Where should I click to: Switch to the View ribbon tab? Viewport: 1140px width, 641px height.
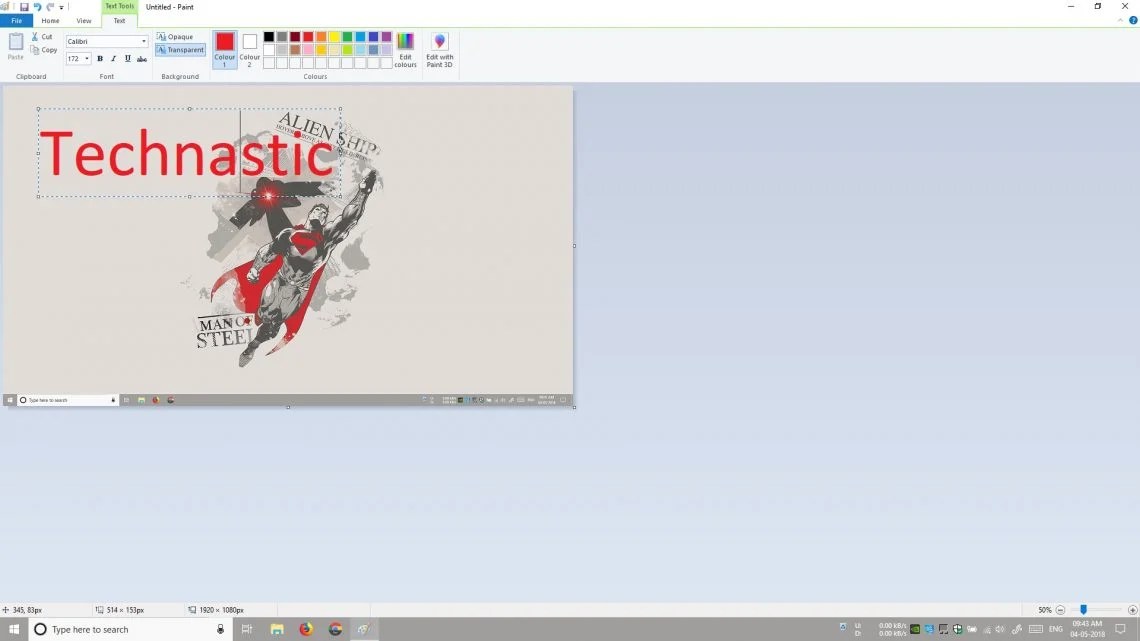click(84, 21)
